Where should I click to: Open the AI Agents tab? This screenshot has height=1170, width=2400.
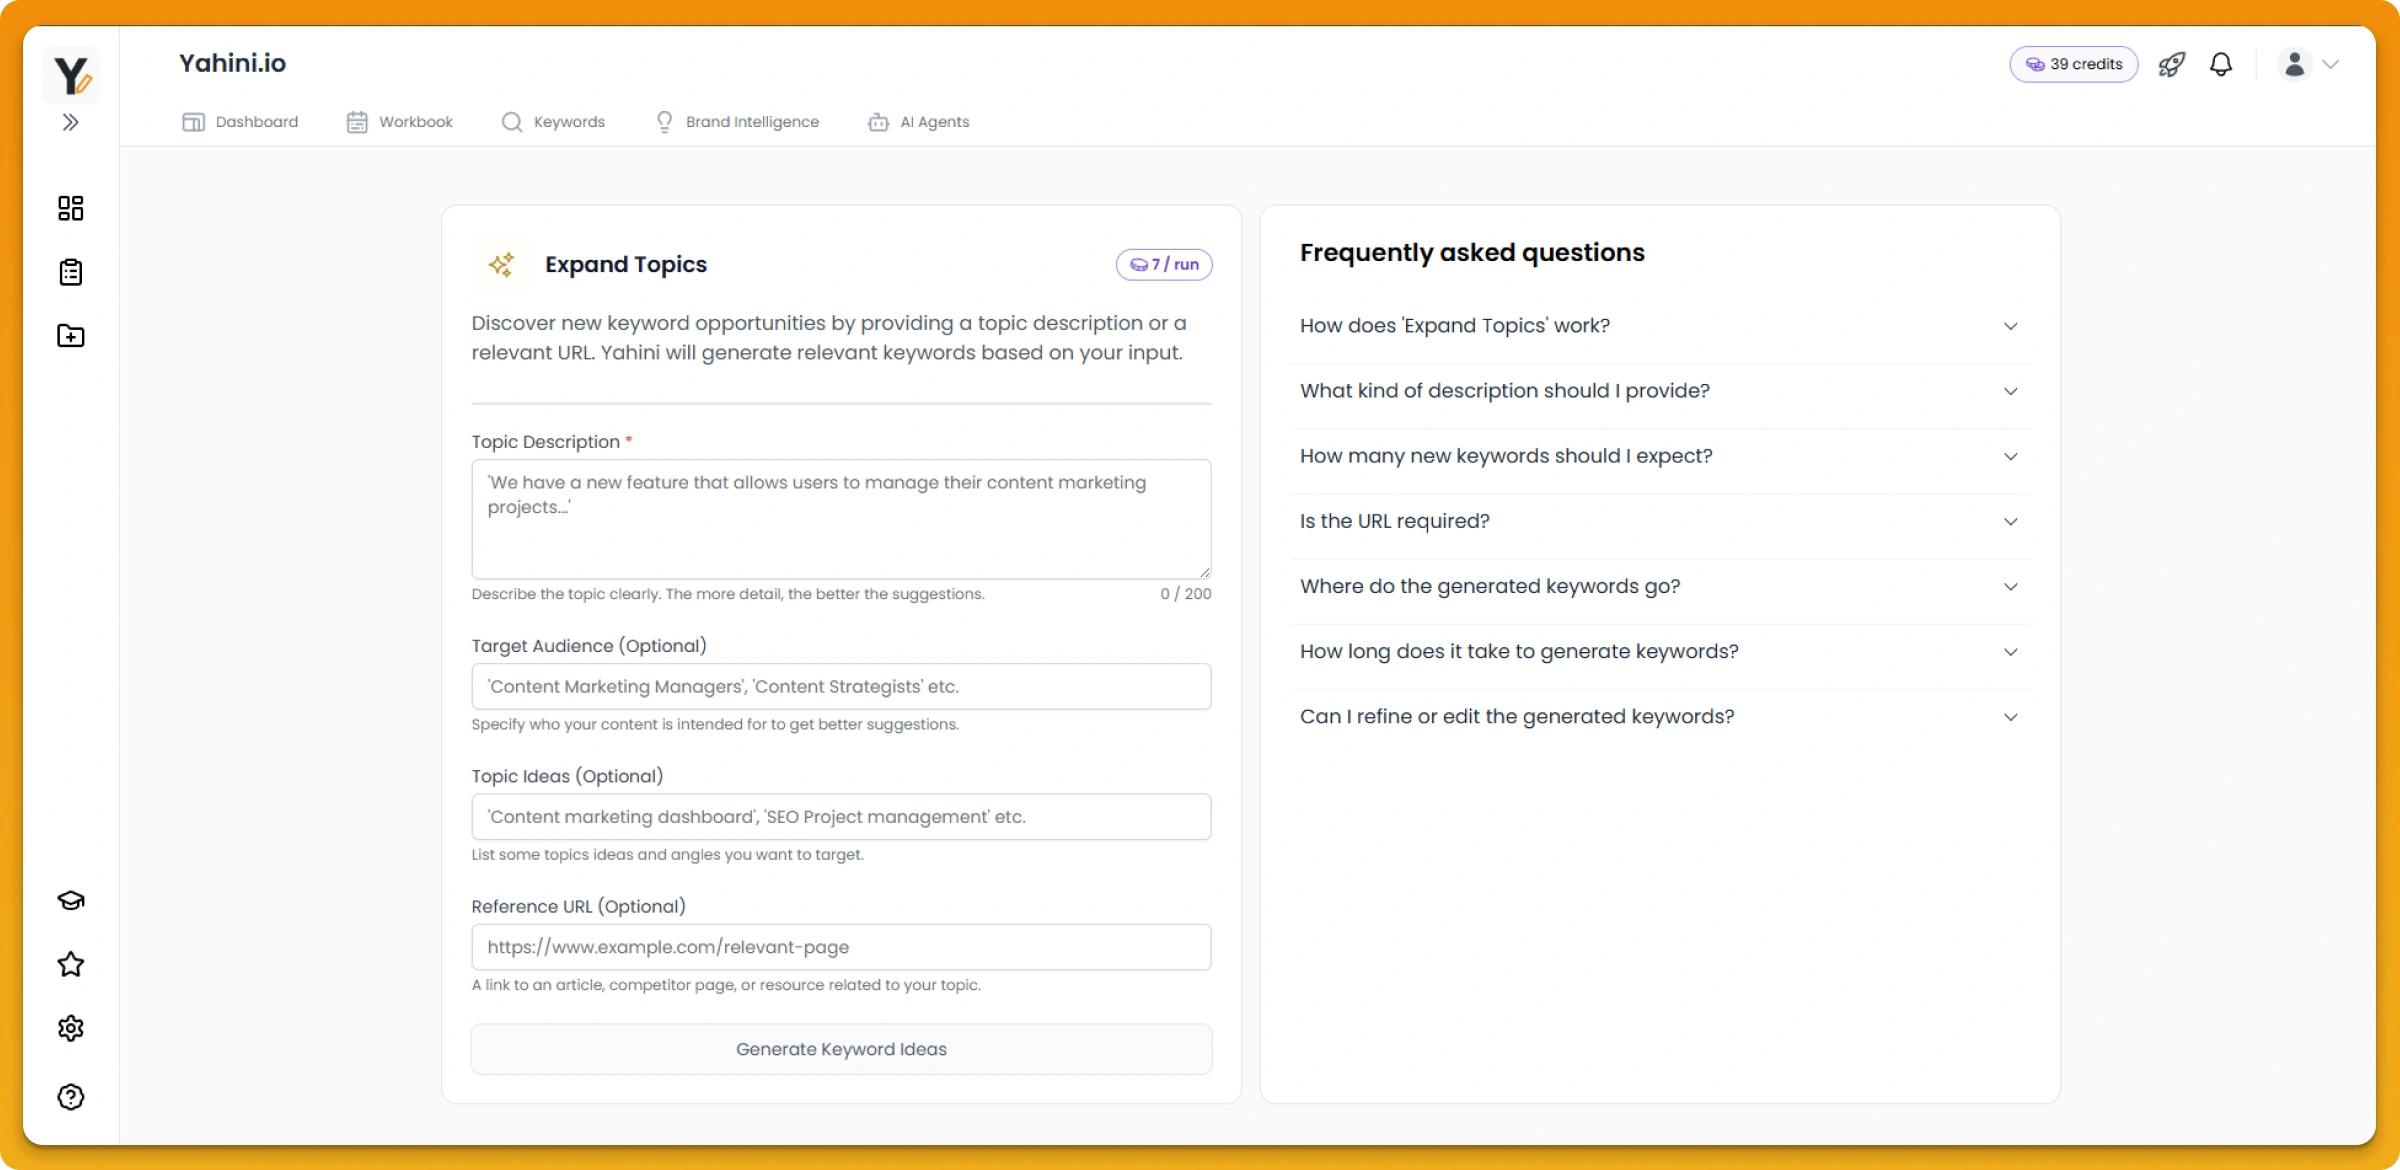919,122
